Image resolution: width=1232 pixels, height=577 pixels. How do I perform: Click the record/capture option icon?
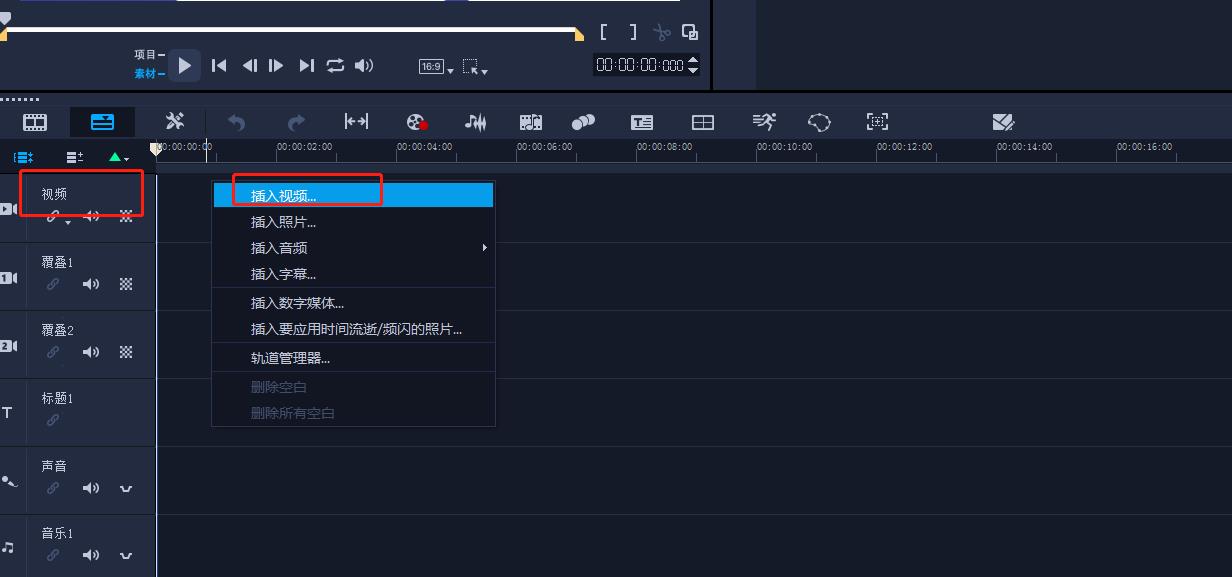[417, 122]
